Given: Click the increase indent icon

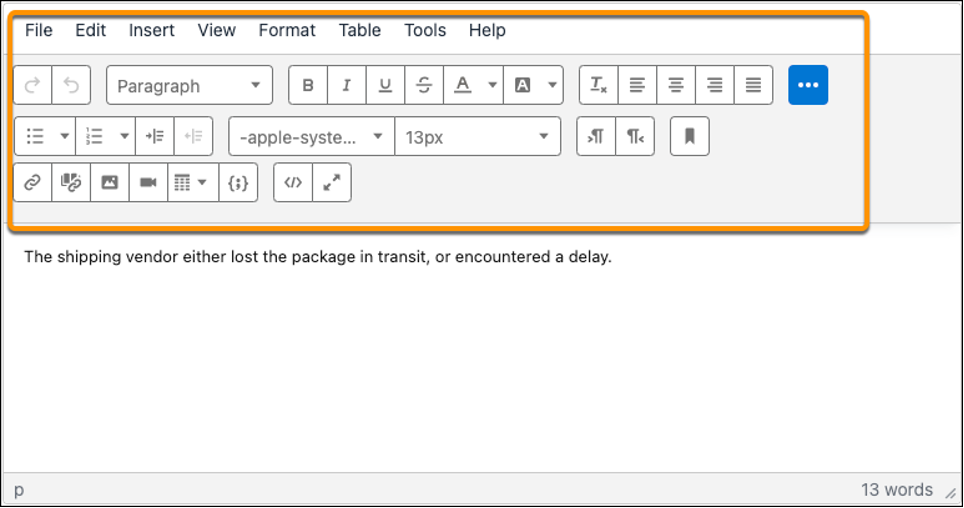Looking at the screenshot, I should click(155, 136).
